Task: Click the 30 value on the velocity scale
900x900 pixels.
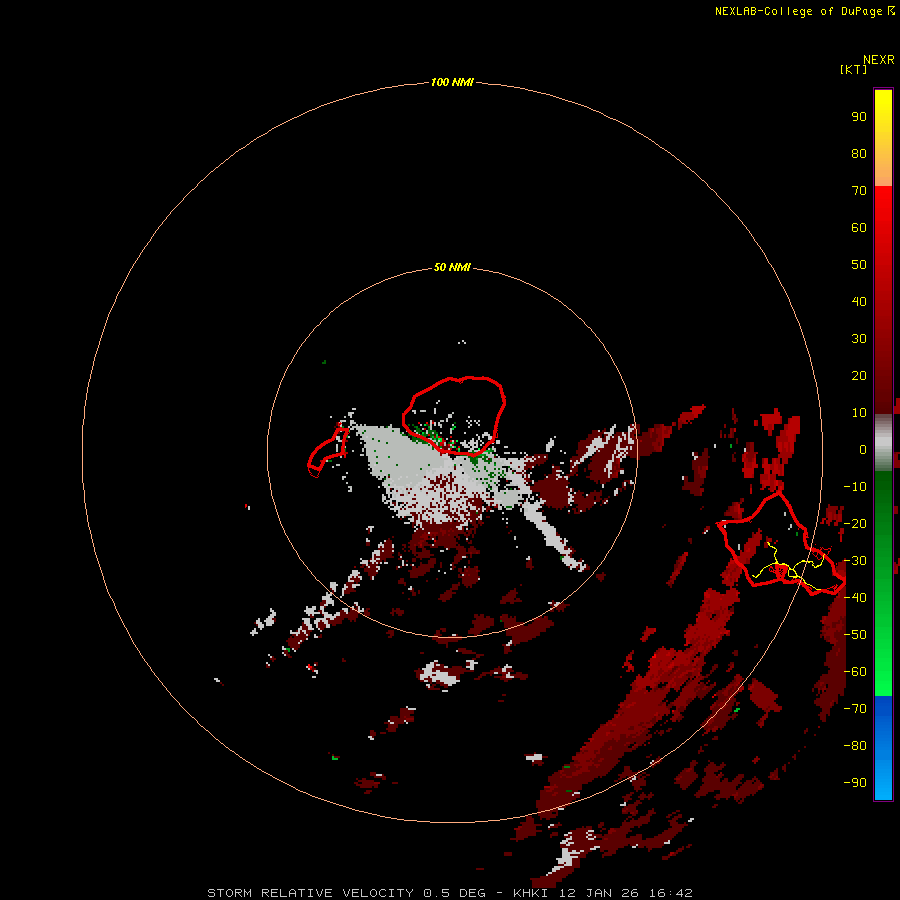Action: [x=859, y=339]
